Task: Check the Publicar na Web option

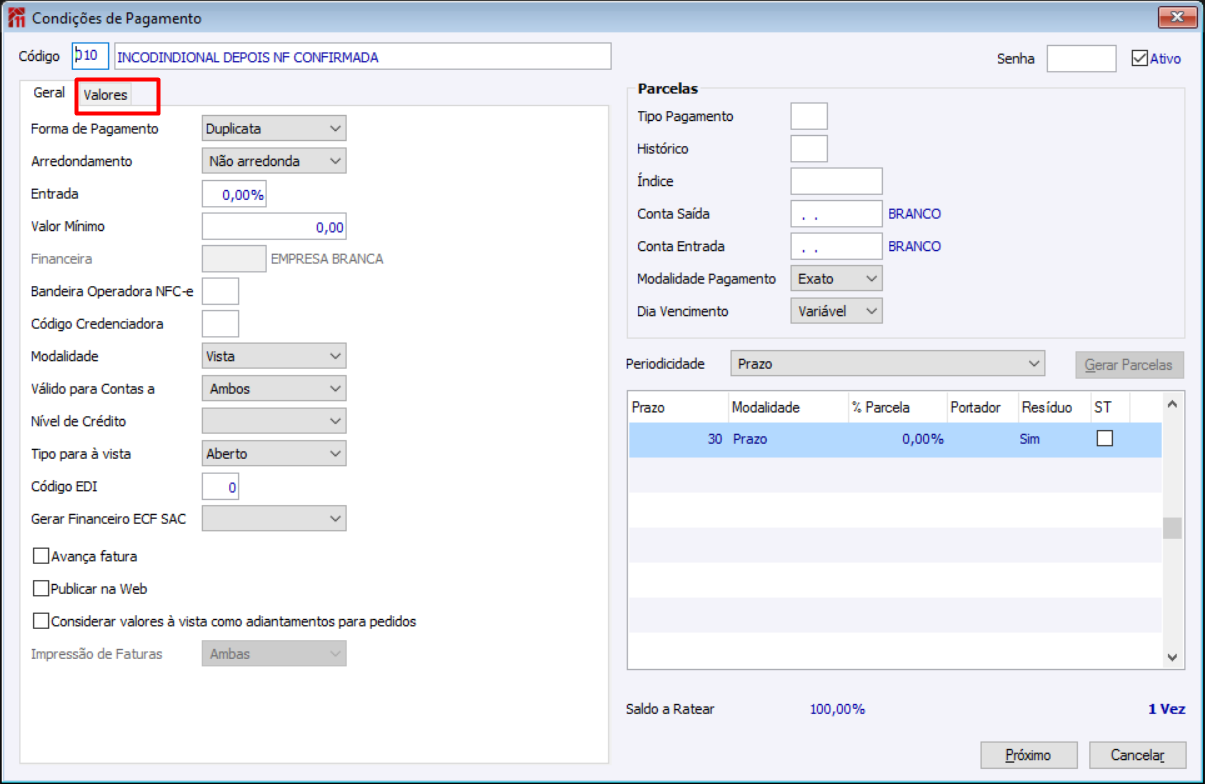Action: pyautogui.click(x=41, y=589)
